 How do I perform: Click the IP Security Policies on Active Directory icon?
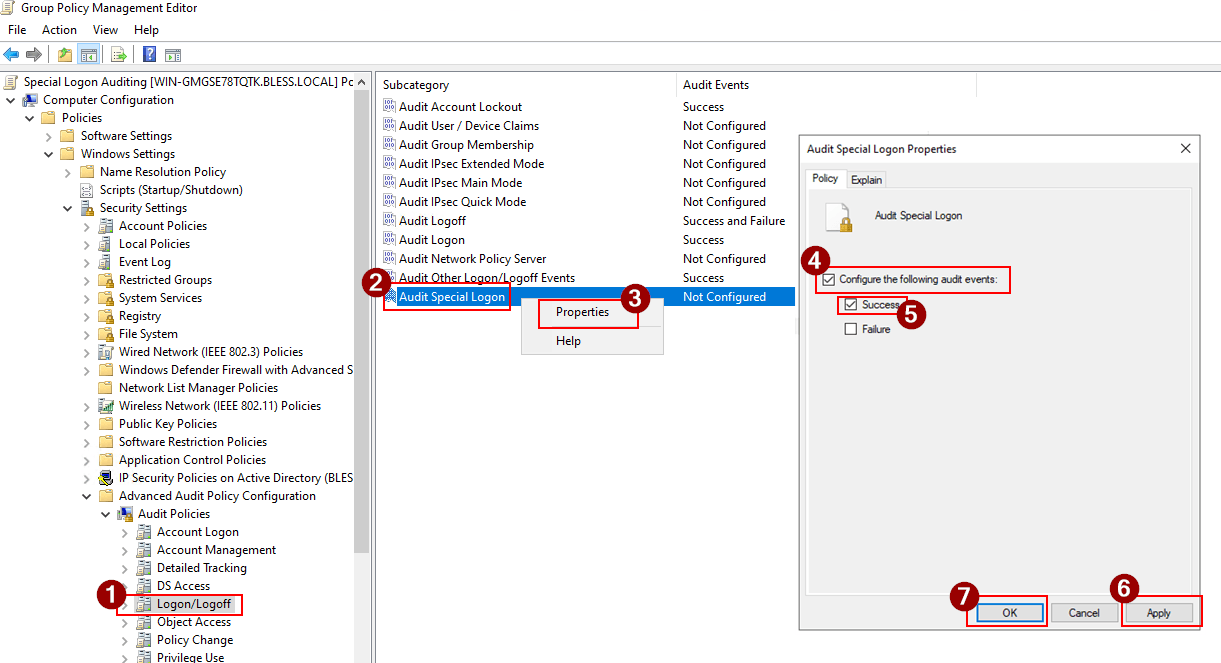tap(107, 478)
